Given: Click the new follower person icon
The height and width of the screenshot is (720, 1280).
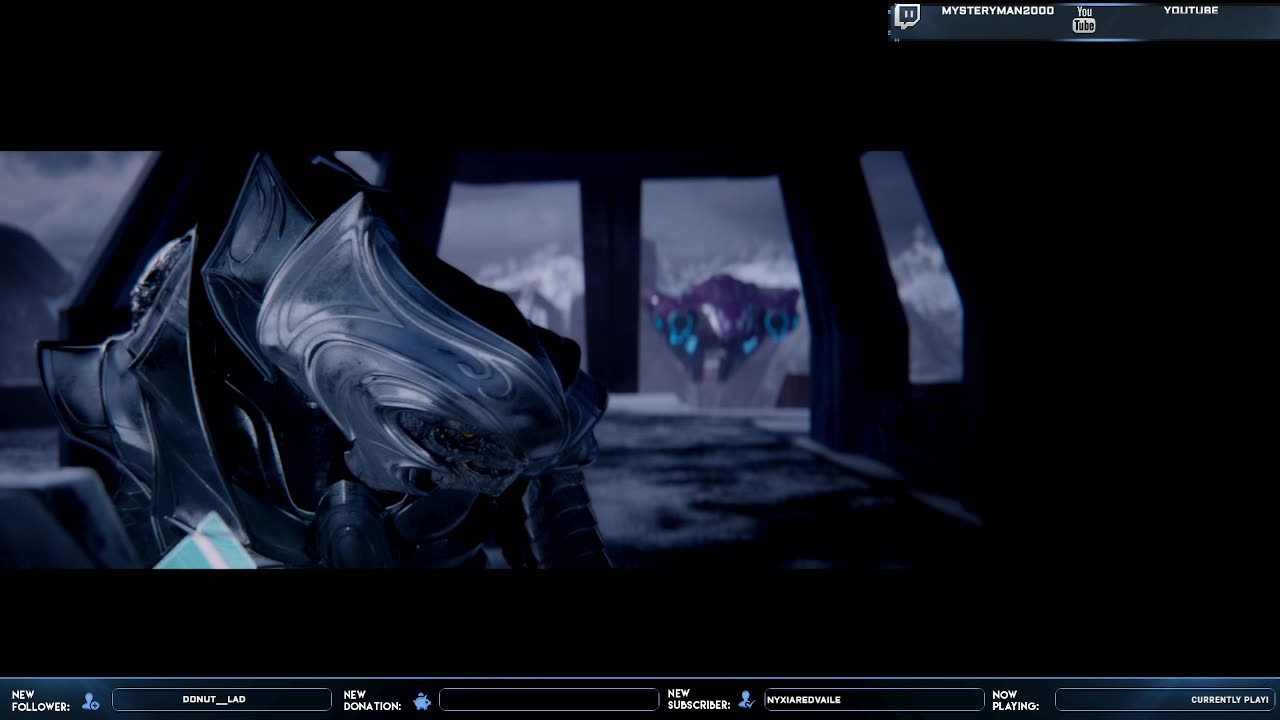Looking at the screenshot, I should tap(91, 701).
